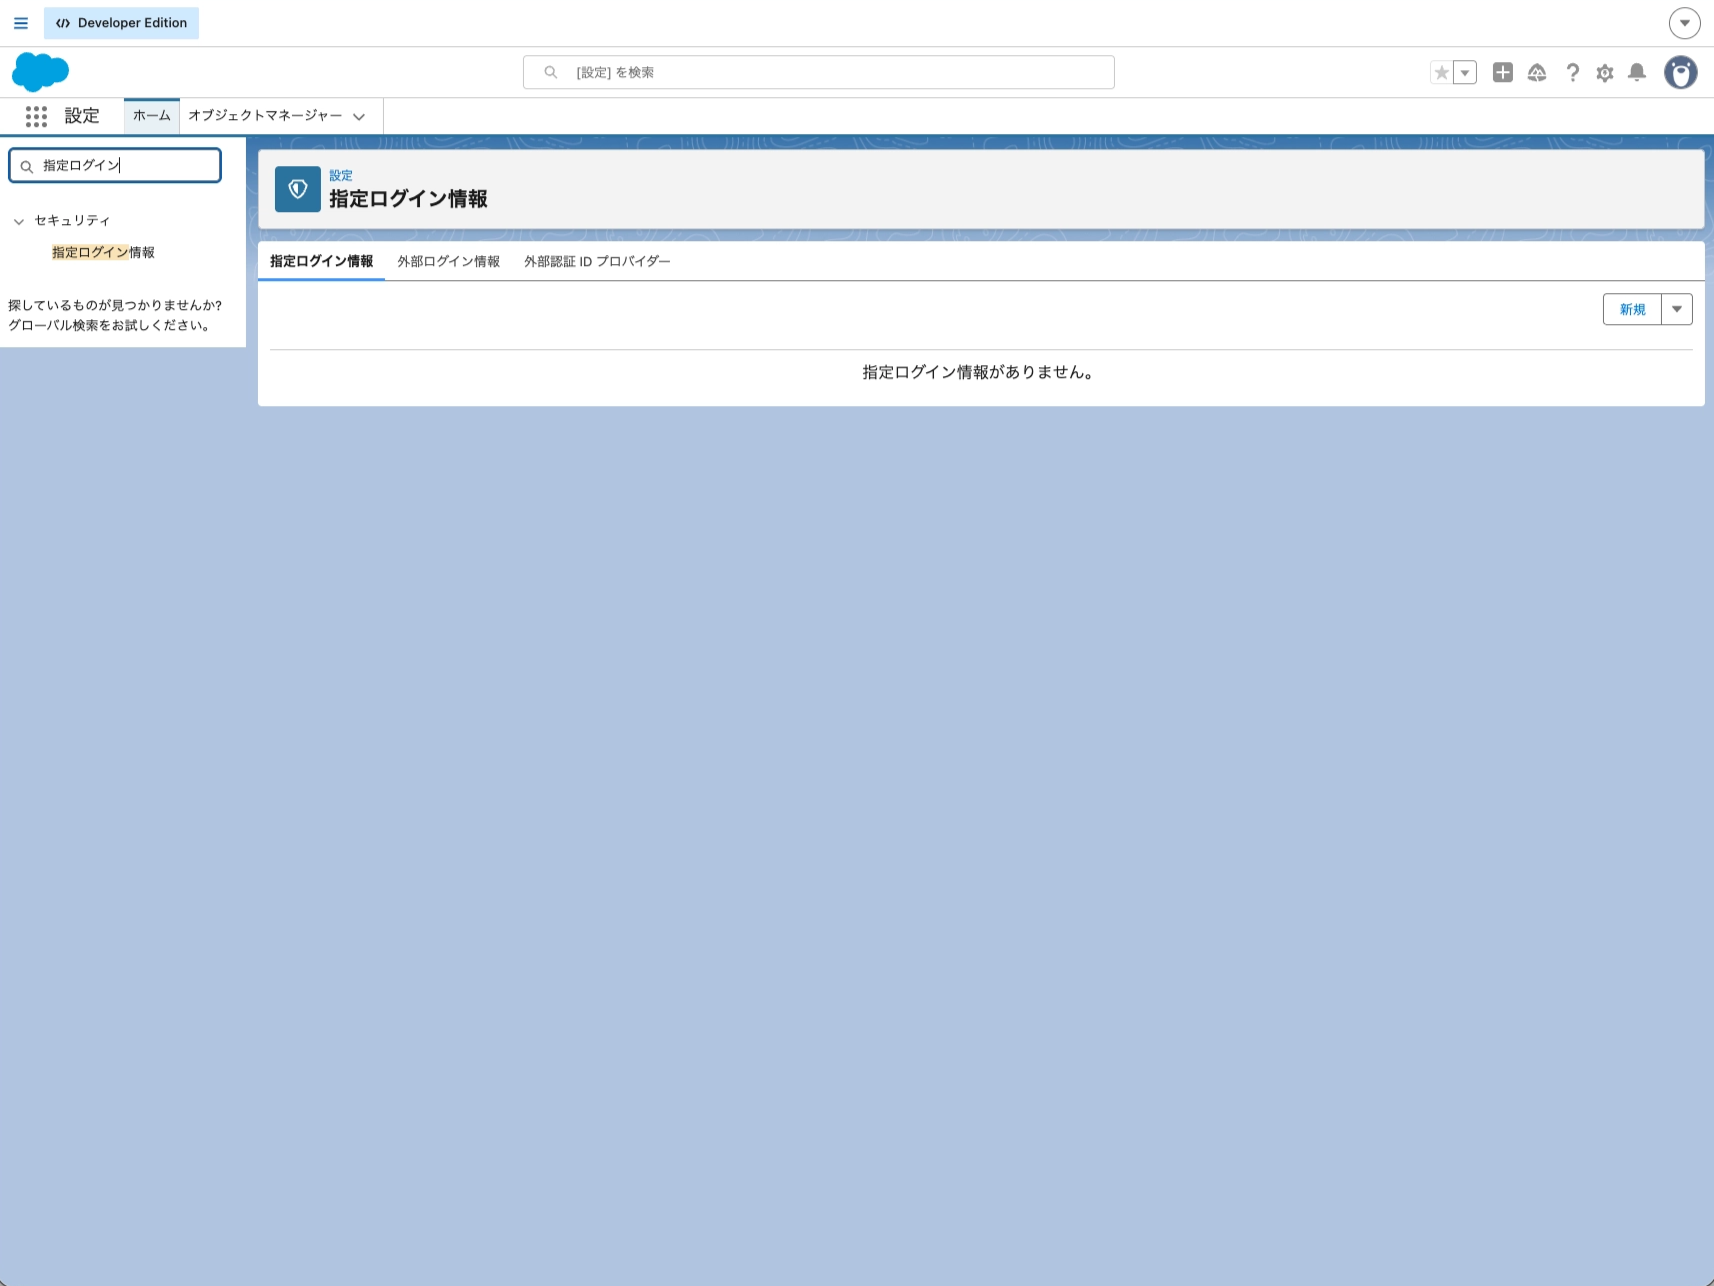Expand the オブジェクトマネージャー chevron menu
The height and width of the screenshot is (1286, 1714).
pyautogui.click(x=359, y=117)
